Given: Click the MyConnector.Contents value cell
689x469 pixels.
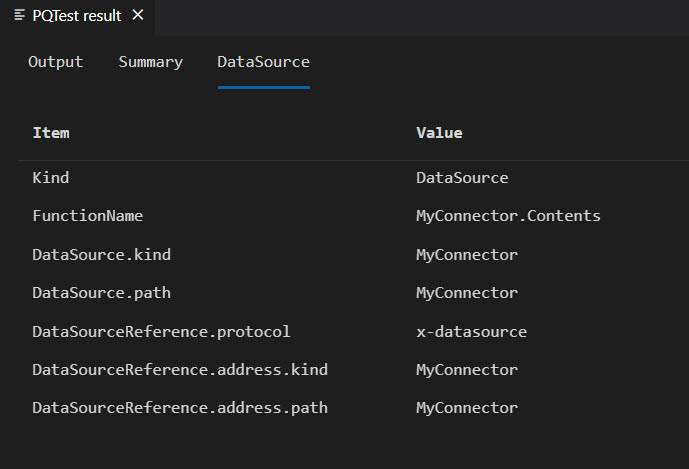Looking at the screenshot, I should pos(508,216).
